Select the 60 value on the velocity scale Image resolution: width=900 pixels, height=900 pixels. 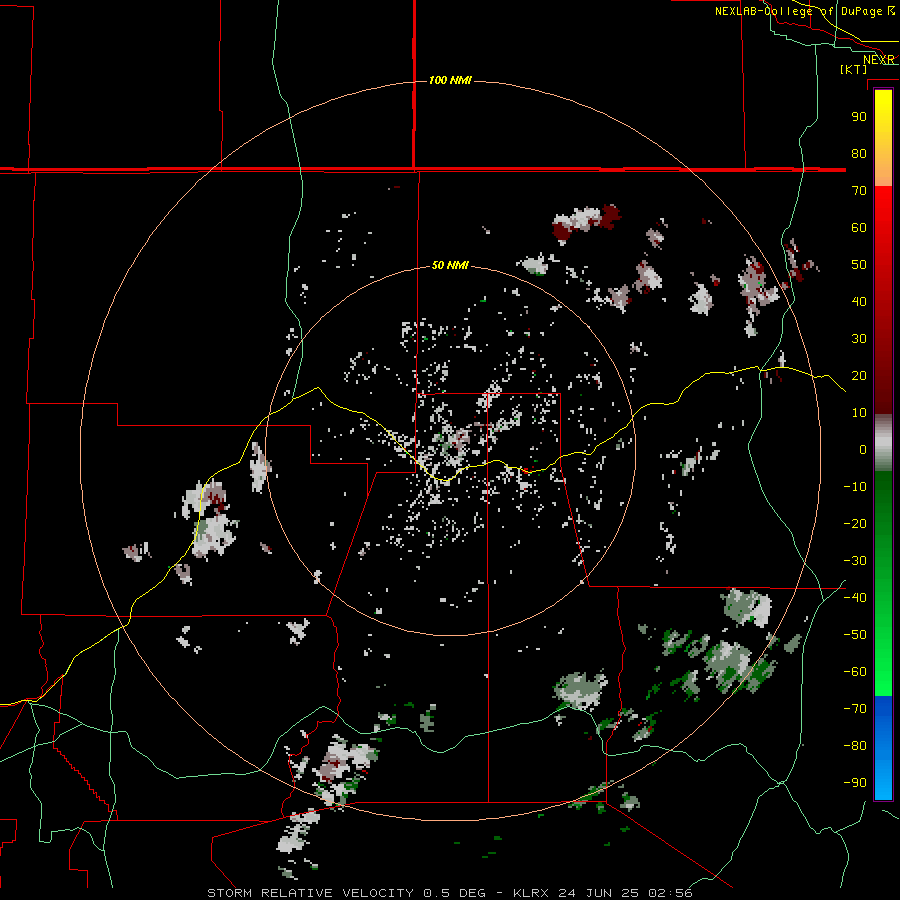(859, 227)
